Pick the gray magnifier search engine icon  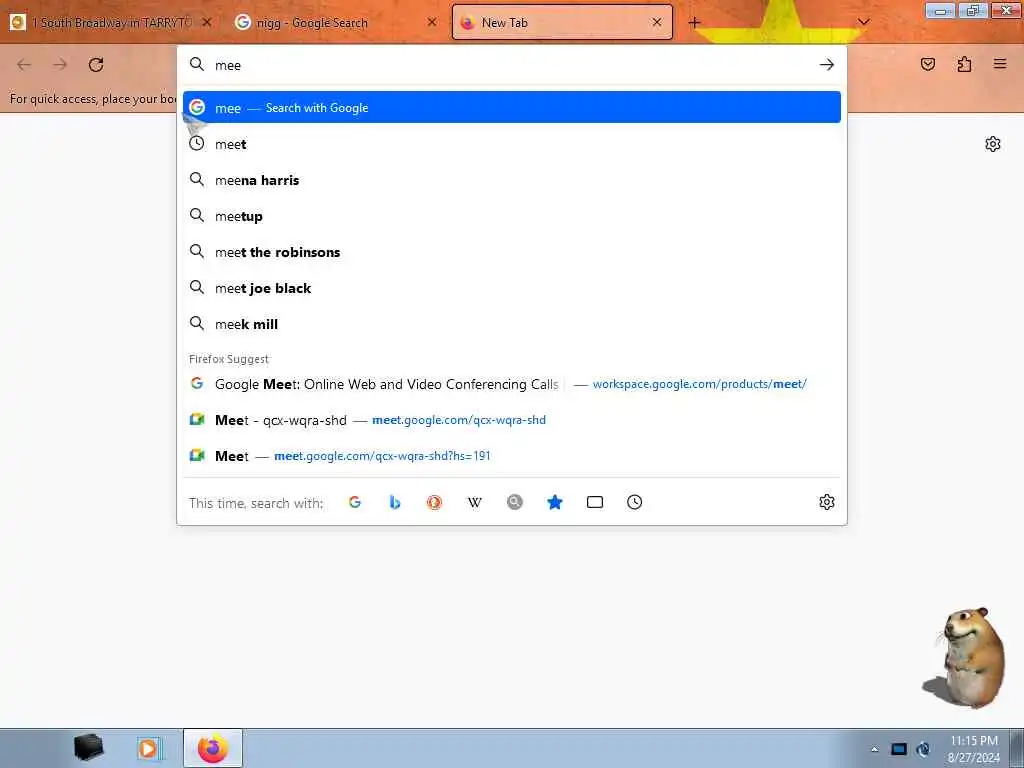515,502
